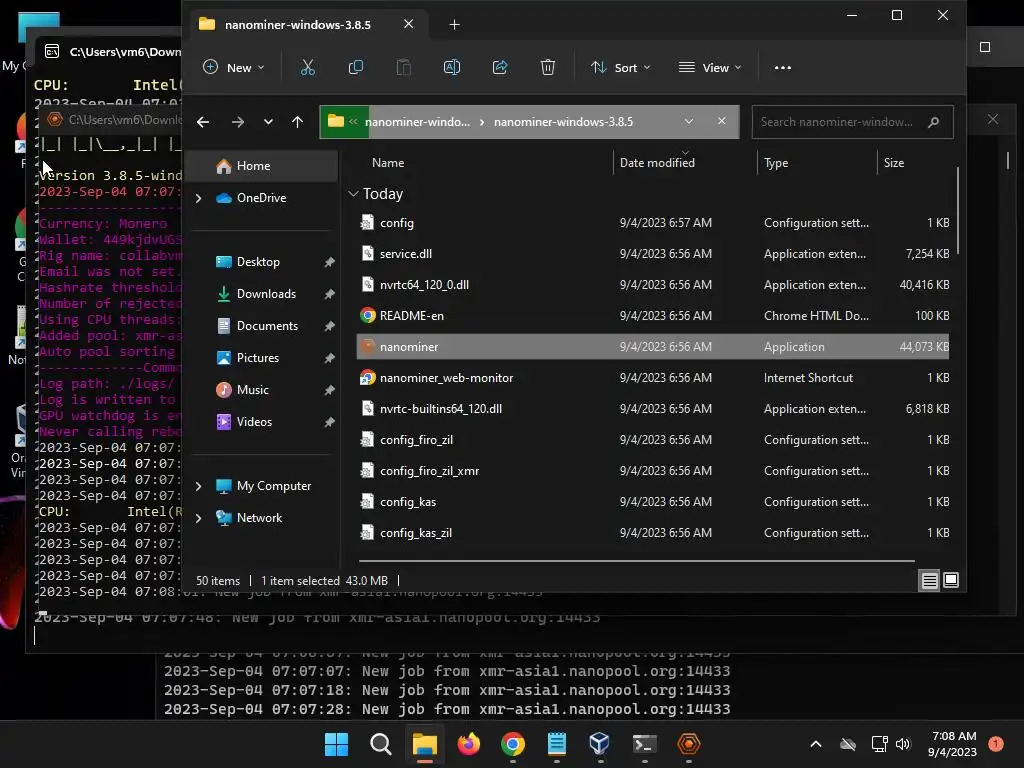Click the Rename icon in toolbar
This screenshot has height=768, width=1024.
coord(452,67)
